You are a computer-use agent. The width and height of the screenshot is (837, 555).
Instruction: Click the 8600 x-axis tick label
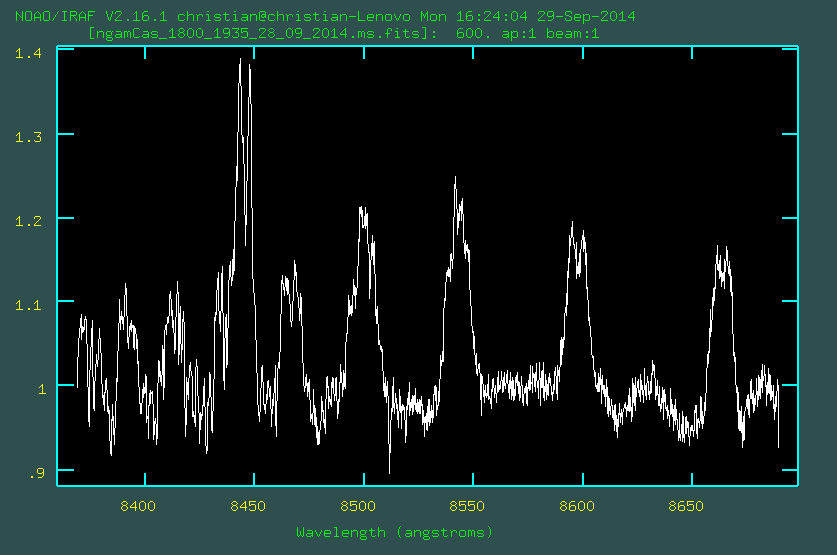click(x=578, y=507)
